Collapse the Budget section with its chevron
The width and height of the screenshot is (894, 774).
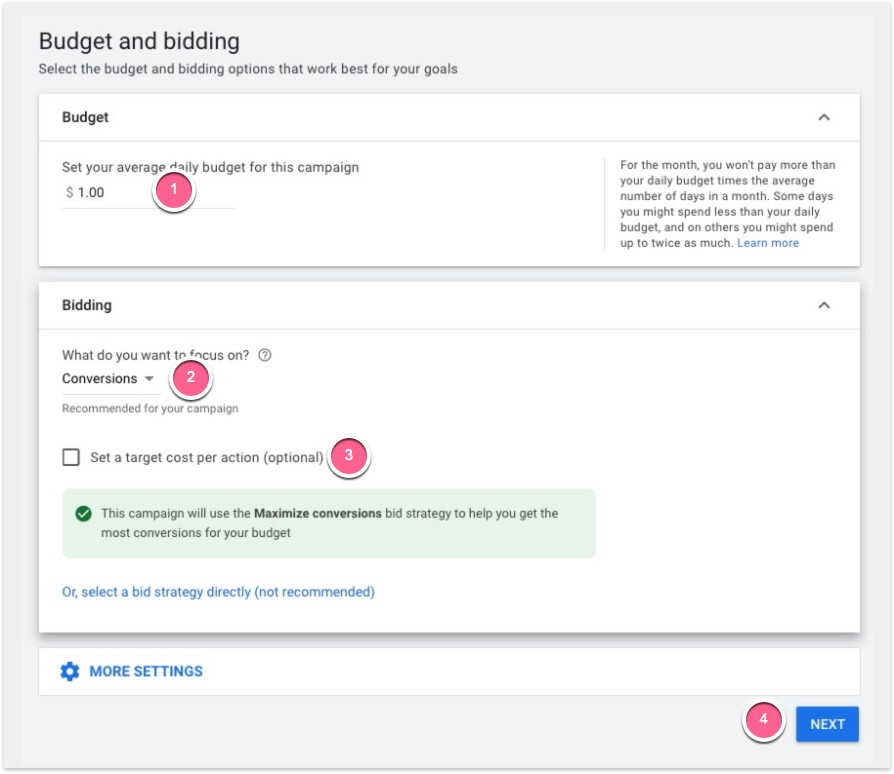point(823,117)
